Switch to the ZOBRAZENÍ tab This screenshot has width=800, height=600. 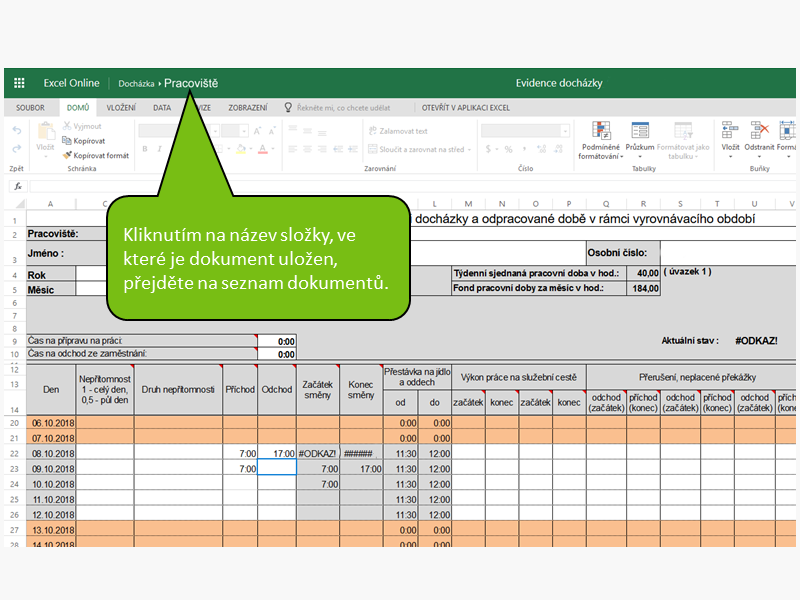pos(247,107)
